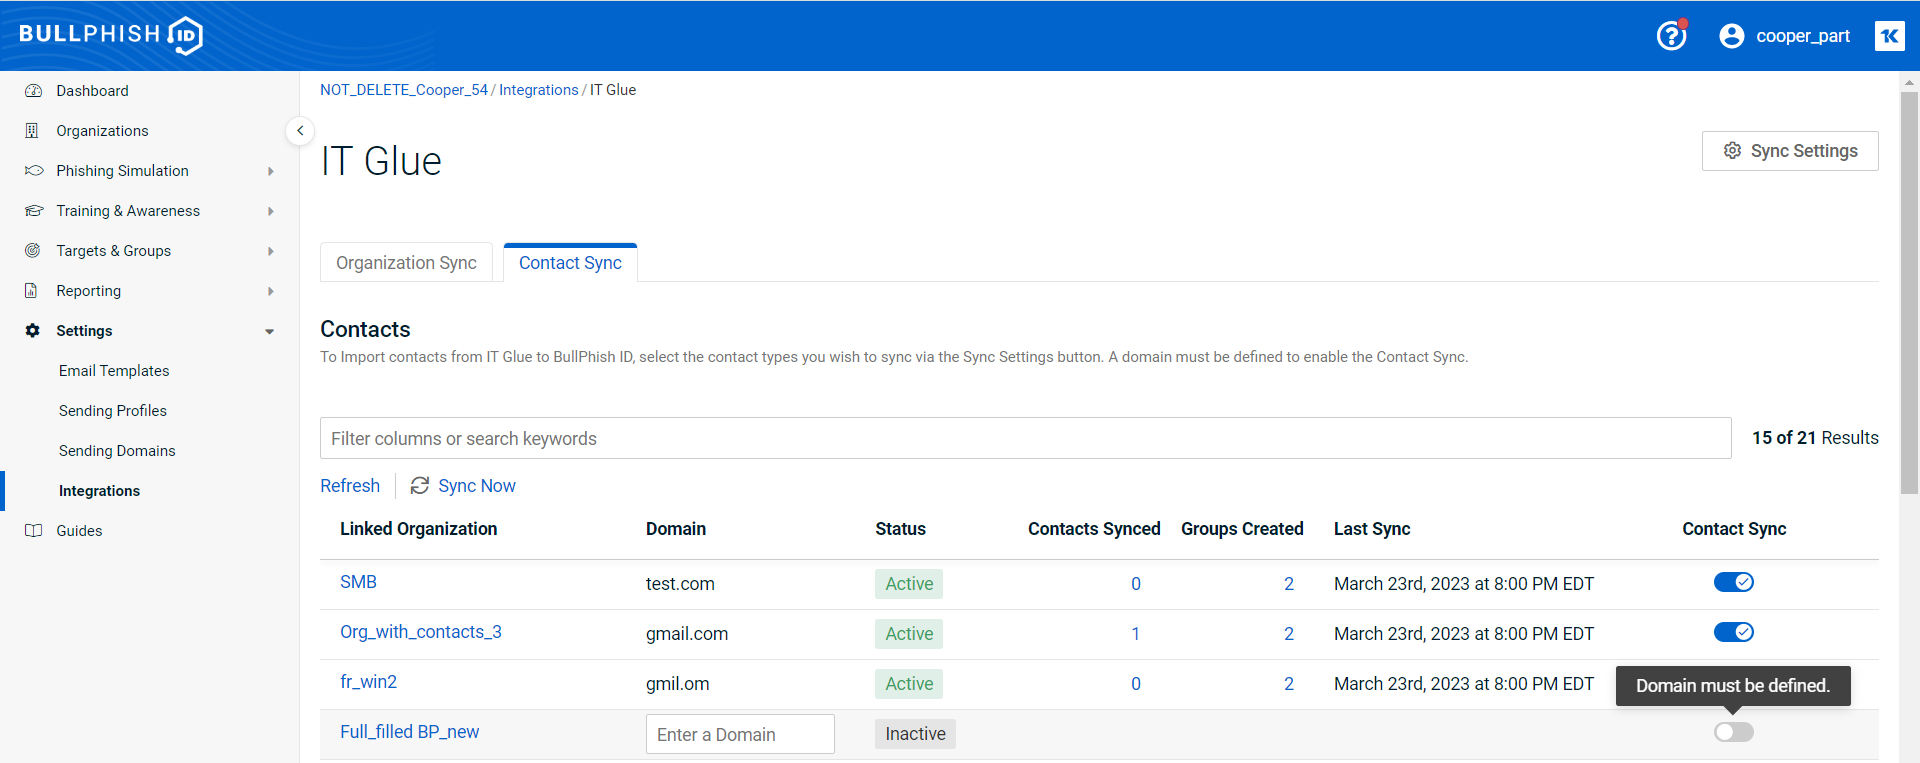Click the Contact Sync column header
Screen dimensions: 1920x763
1734,529
